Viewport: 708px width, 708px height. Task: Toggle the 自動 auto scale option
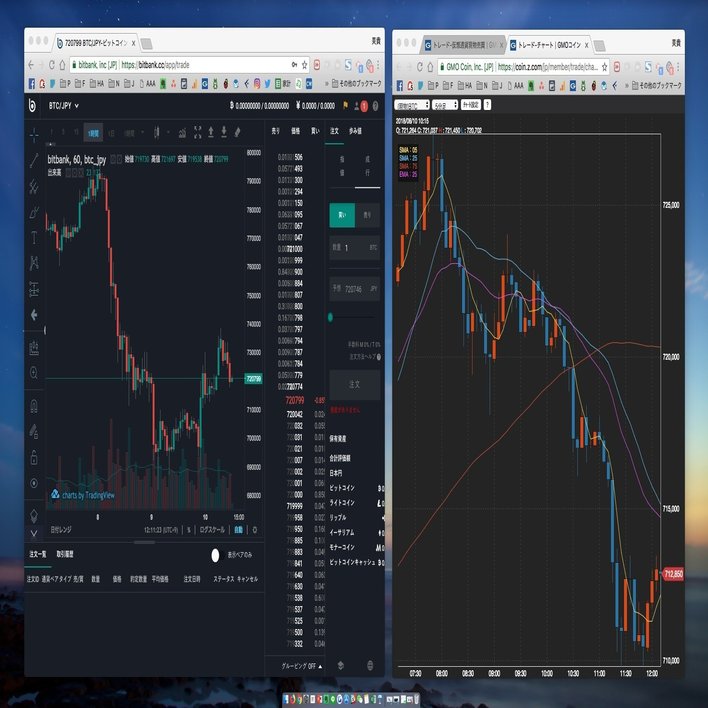tap(238, 530)
